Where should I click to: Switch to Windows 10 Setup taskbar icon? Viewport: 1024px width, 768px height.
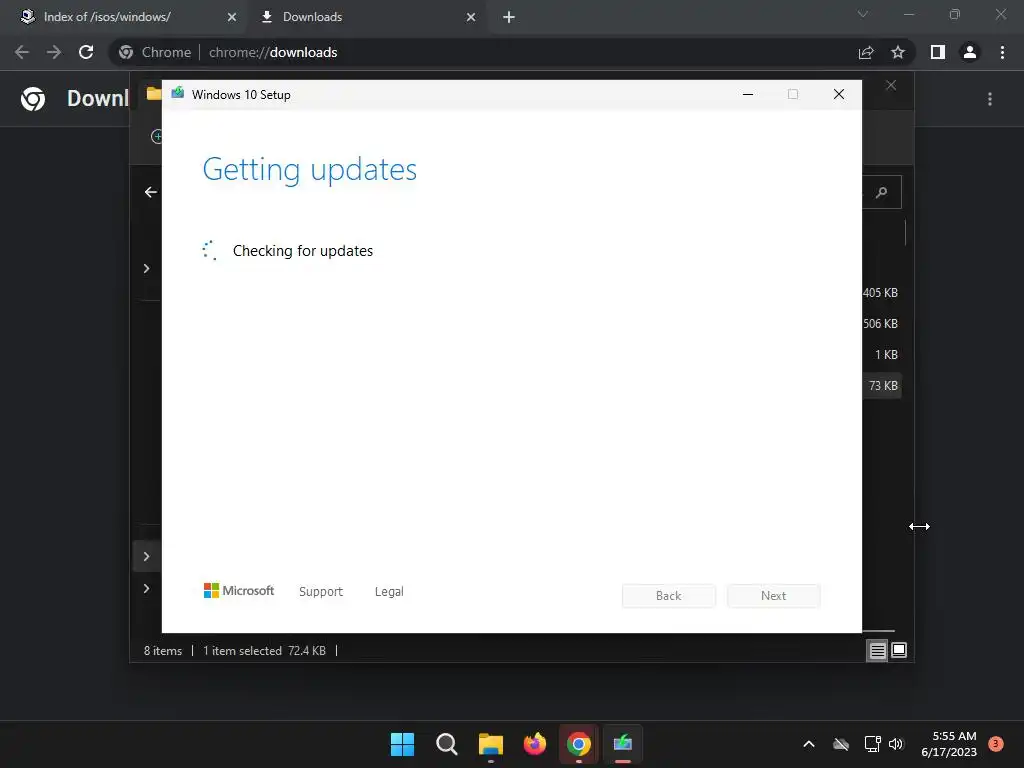tap(623, 744)
